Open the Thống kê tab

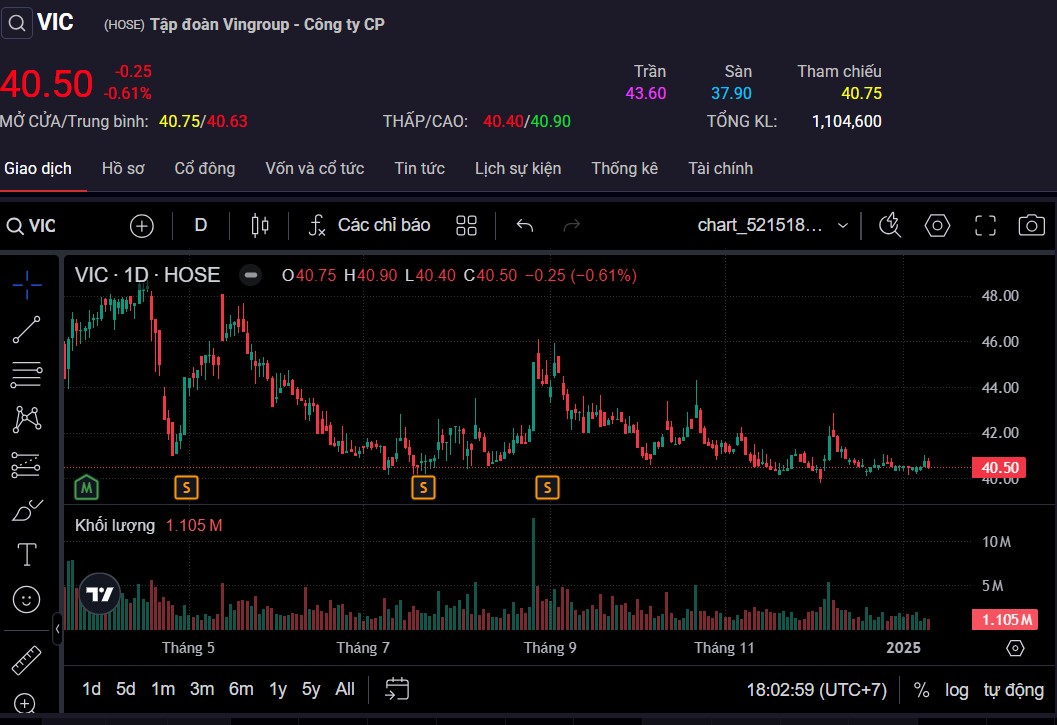click(x=624, y=169)
